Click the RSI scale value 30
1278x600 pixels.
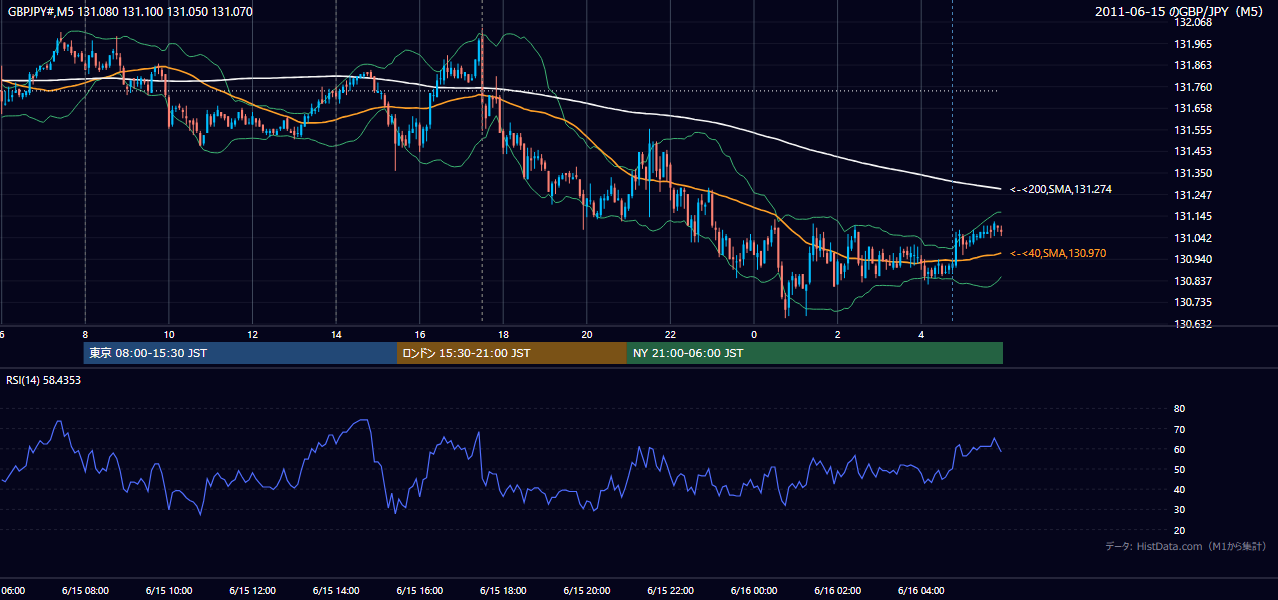pyautogui.click(x=1179, y=510)
